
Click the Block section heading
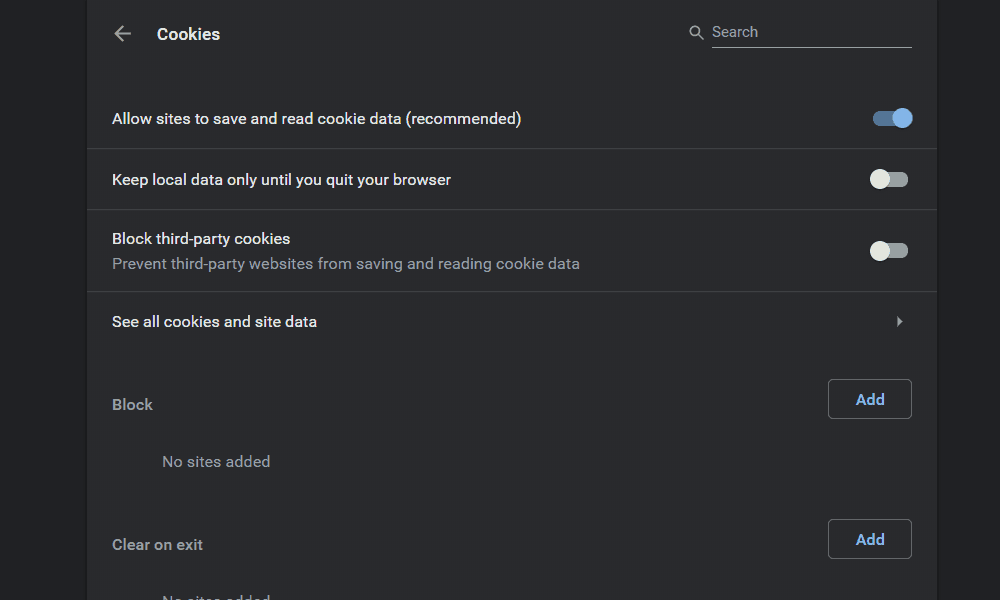[x=132, y=405]
